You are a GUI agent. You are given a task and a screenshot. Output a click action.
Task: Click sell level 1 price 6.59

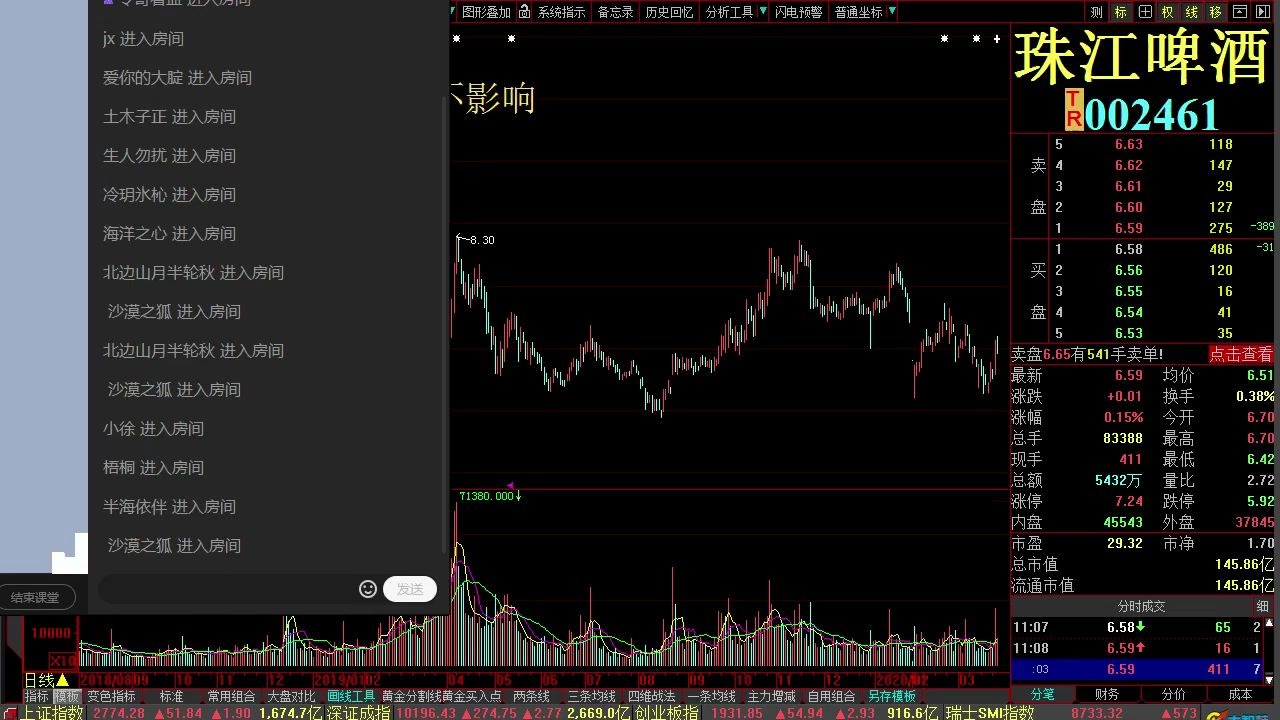(x=1128, y=228)
